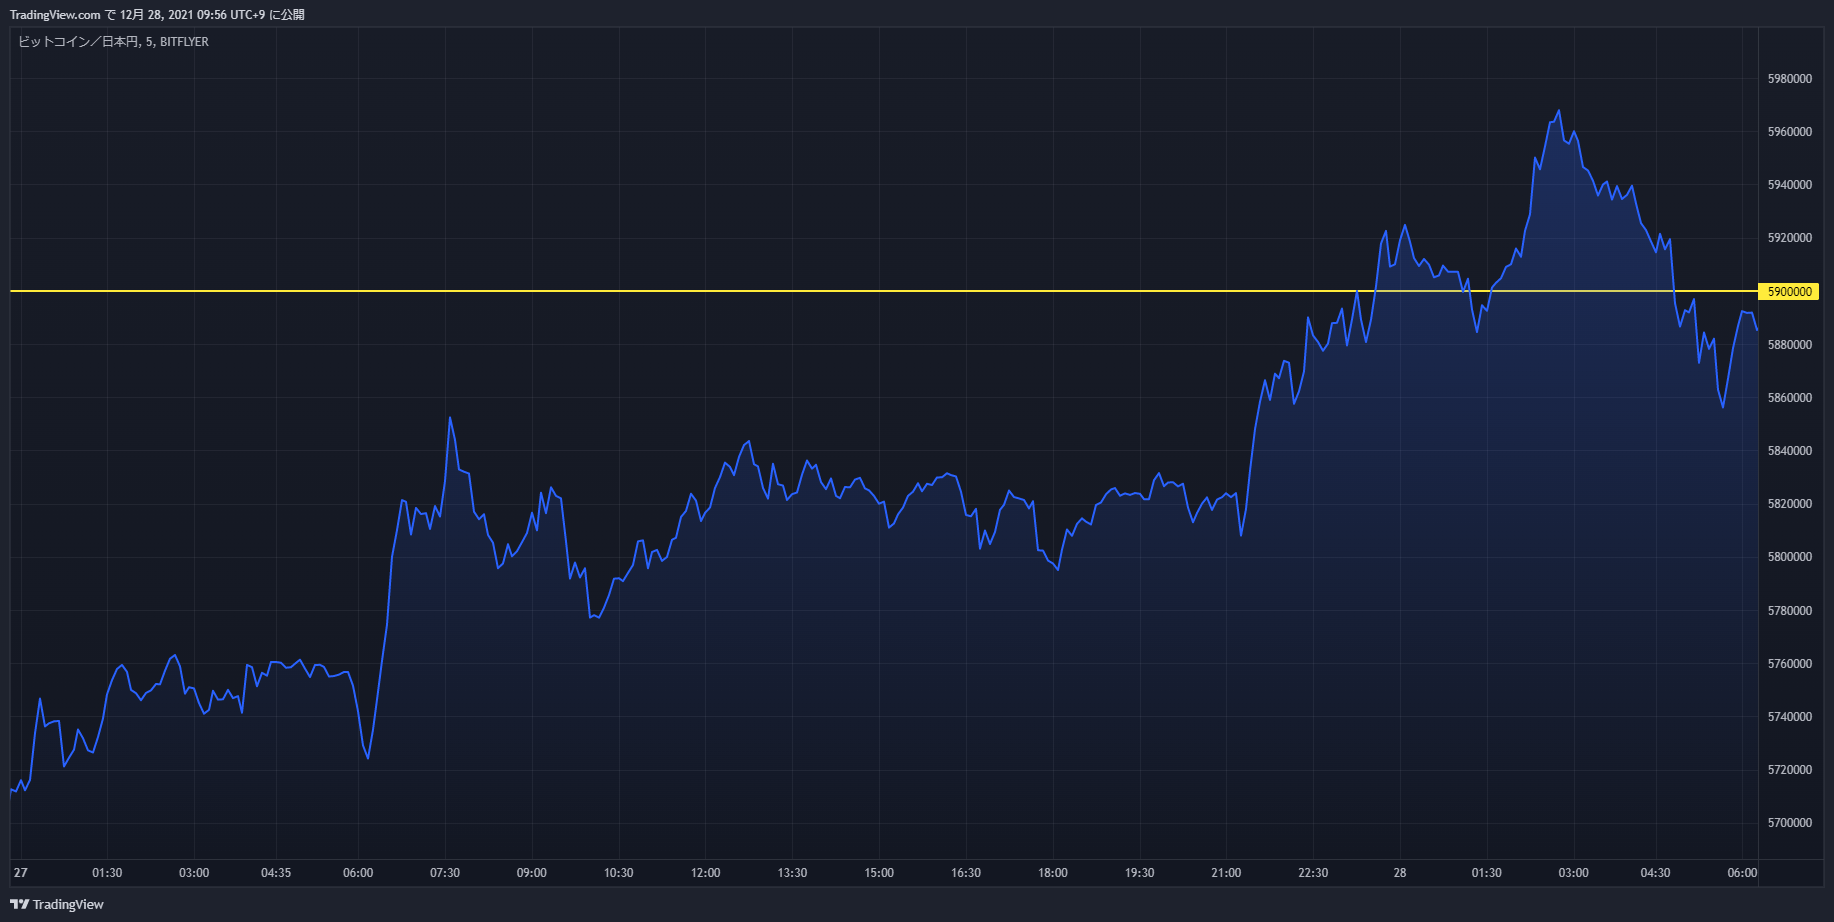Click the 5820000 price axis label
This screenshot has width=1834, height=922.
(x=1790, y=504)
